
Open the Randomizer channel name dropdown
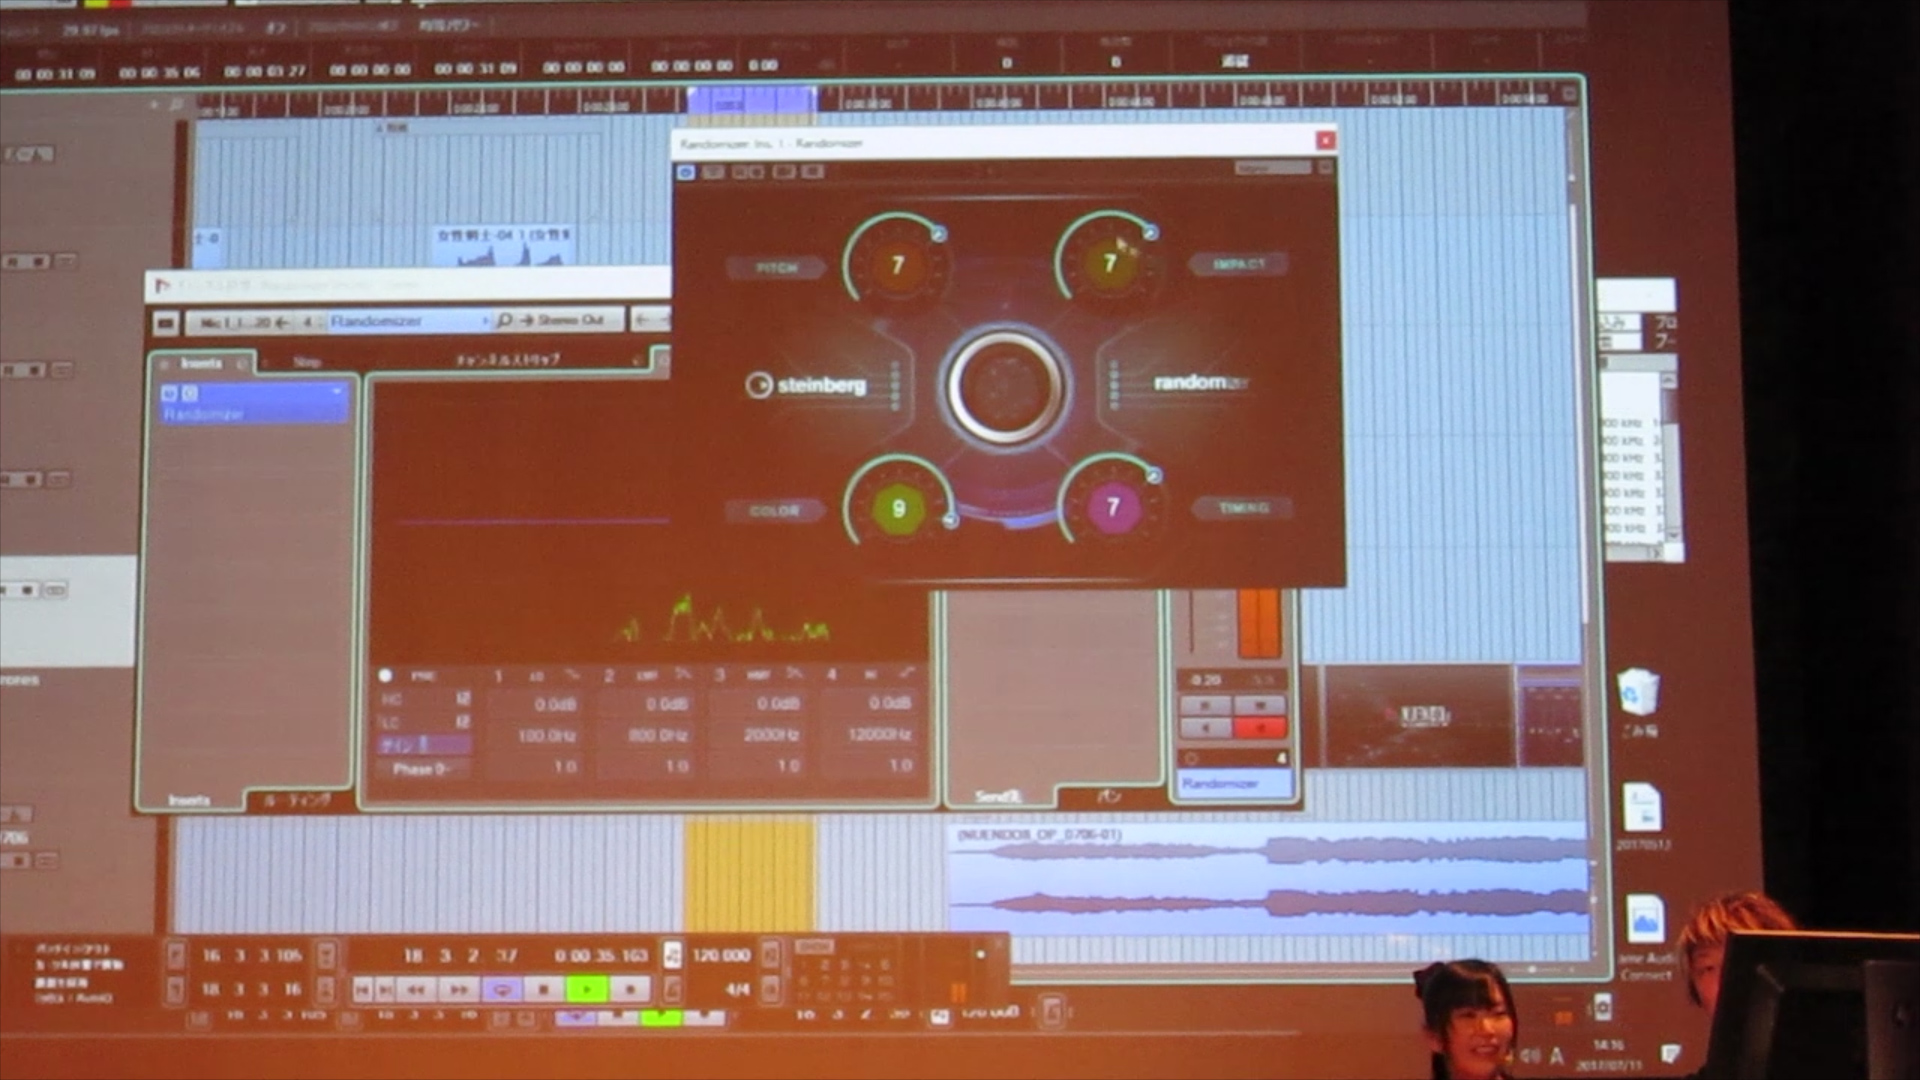pos(486,321)
